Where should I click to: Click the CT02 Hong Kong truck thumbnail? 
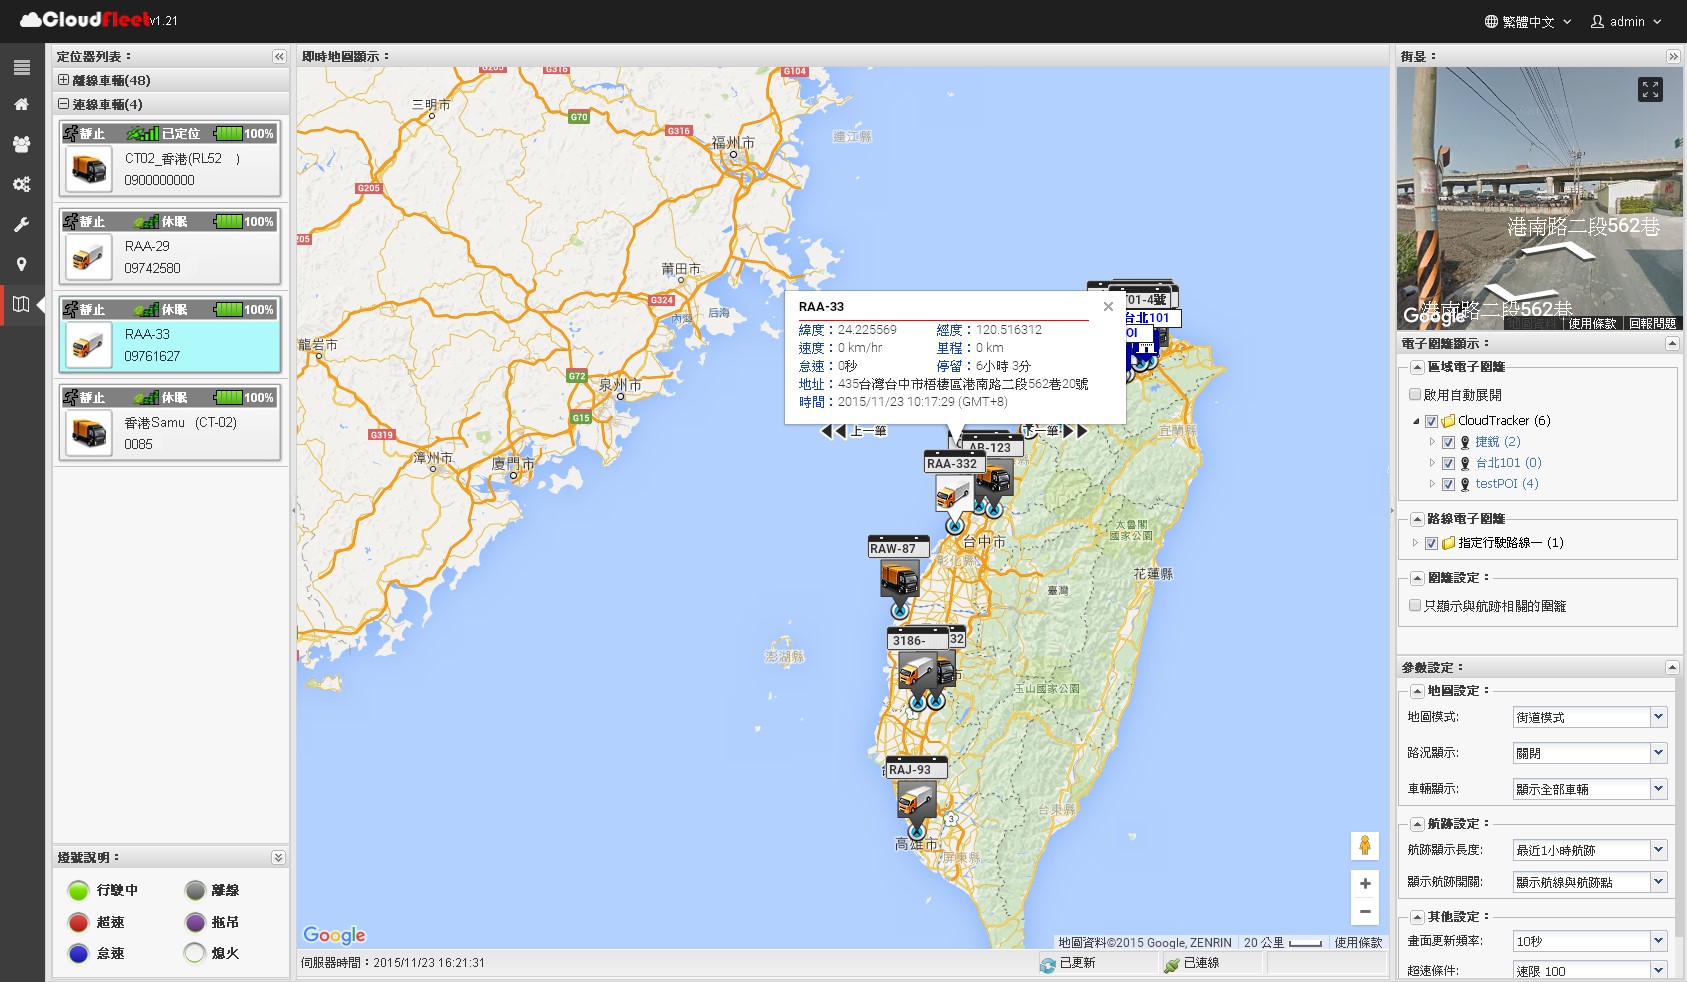90,169
